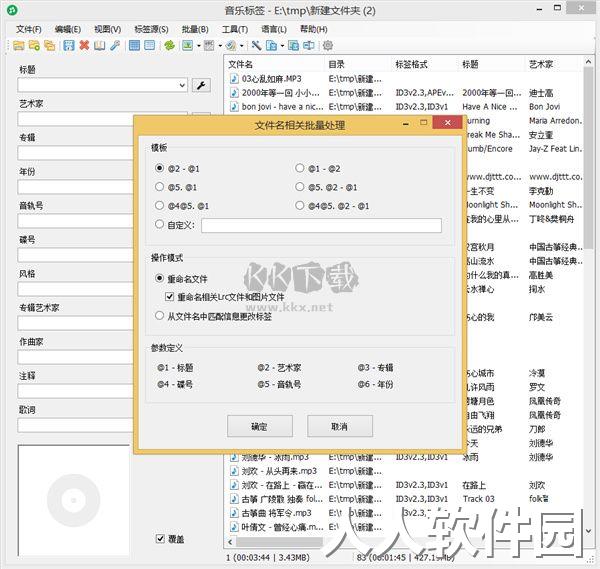The height and width of the screenshot is (569, 600).
Task: Select template radio @1 - @2
Action: [x=300, y=168]
